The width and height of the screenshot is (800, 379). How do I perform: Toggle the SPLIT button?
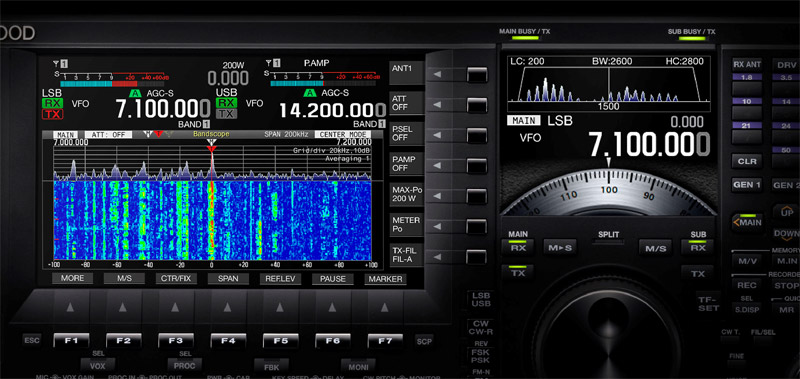coord(608,241)
